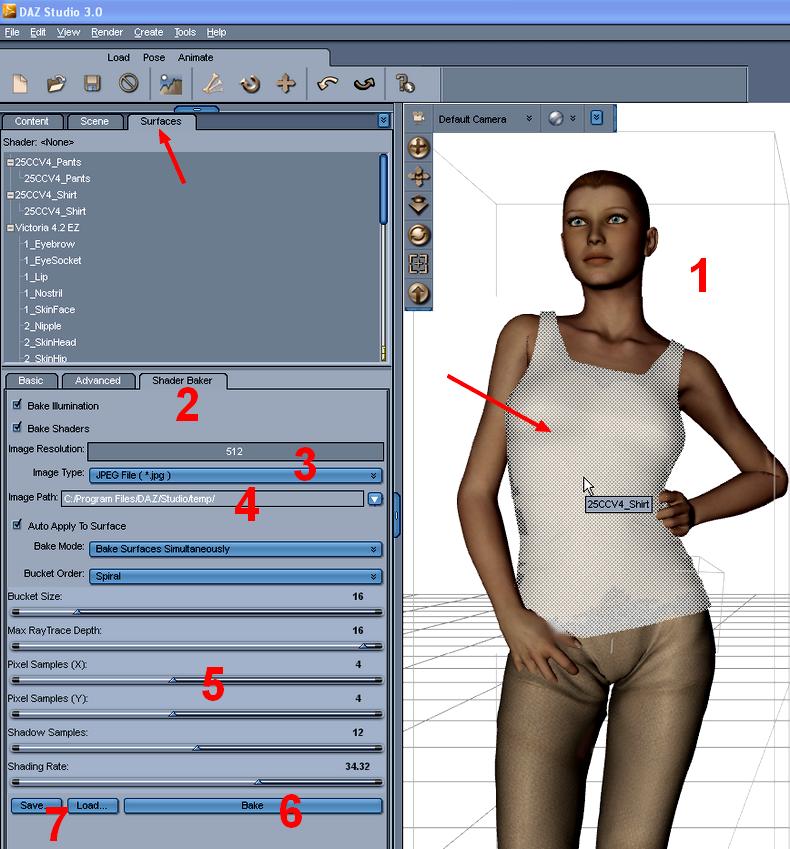Click the shading sphere draw-style icon
The image size is (790, 849).
556,118
